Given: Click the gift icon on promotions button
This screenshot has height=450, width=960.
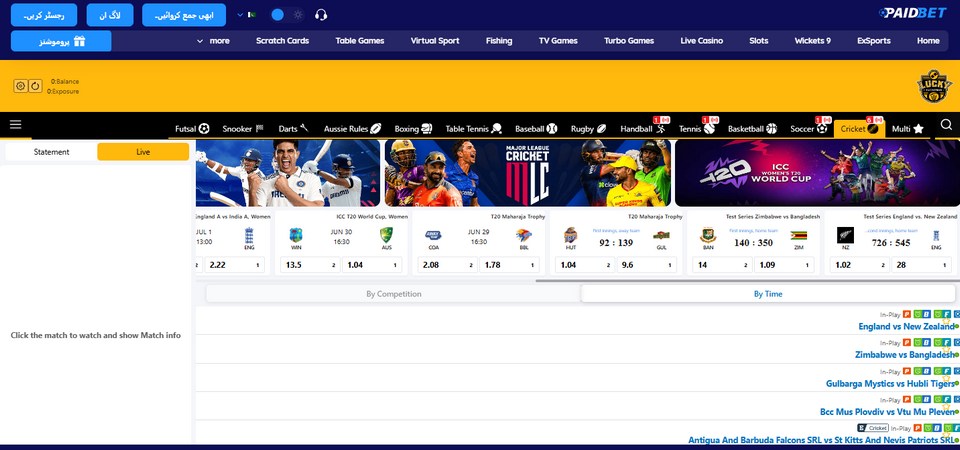Looking at the screenshot, I should coord(79,41).
